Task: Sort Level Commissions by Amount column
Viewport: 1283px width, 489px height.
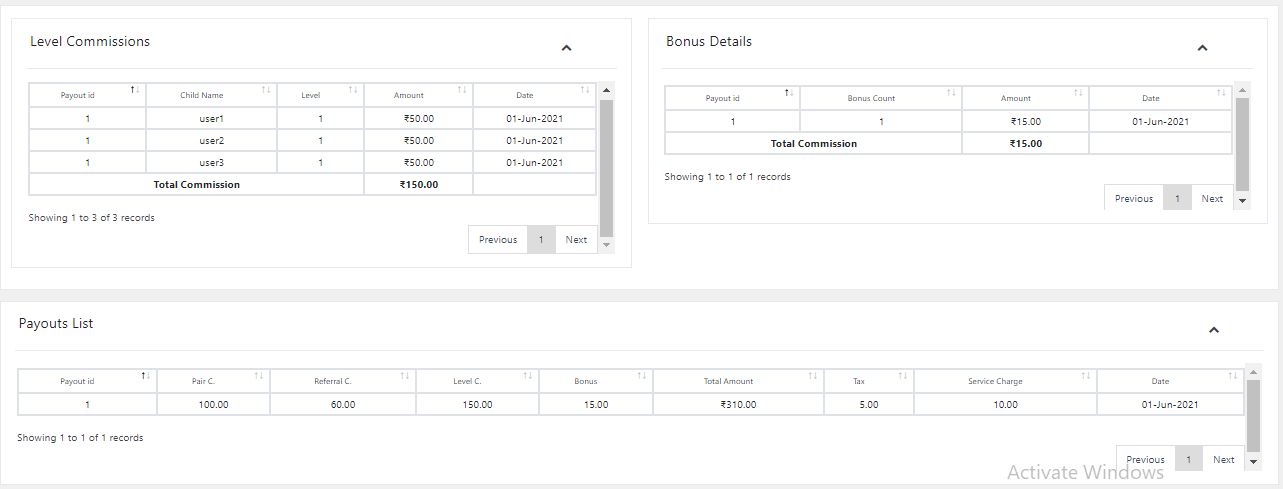Action: (x=417, y=95)
